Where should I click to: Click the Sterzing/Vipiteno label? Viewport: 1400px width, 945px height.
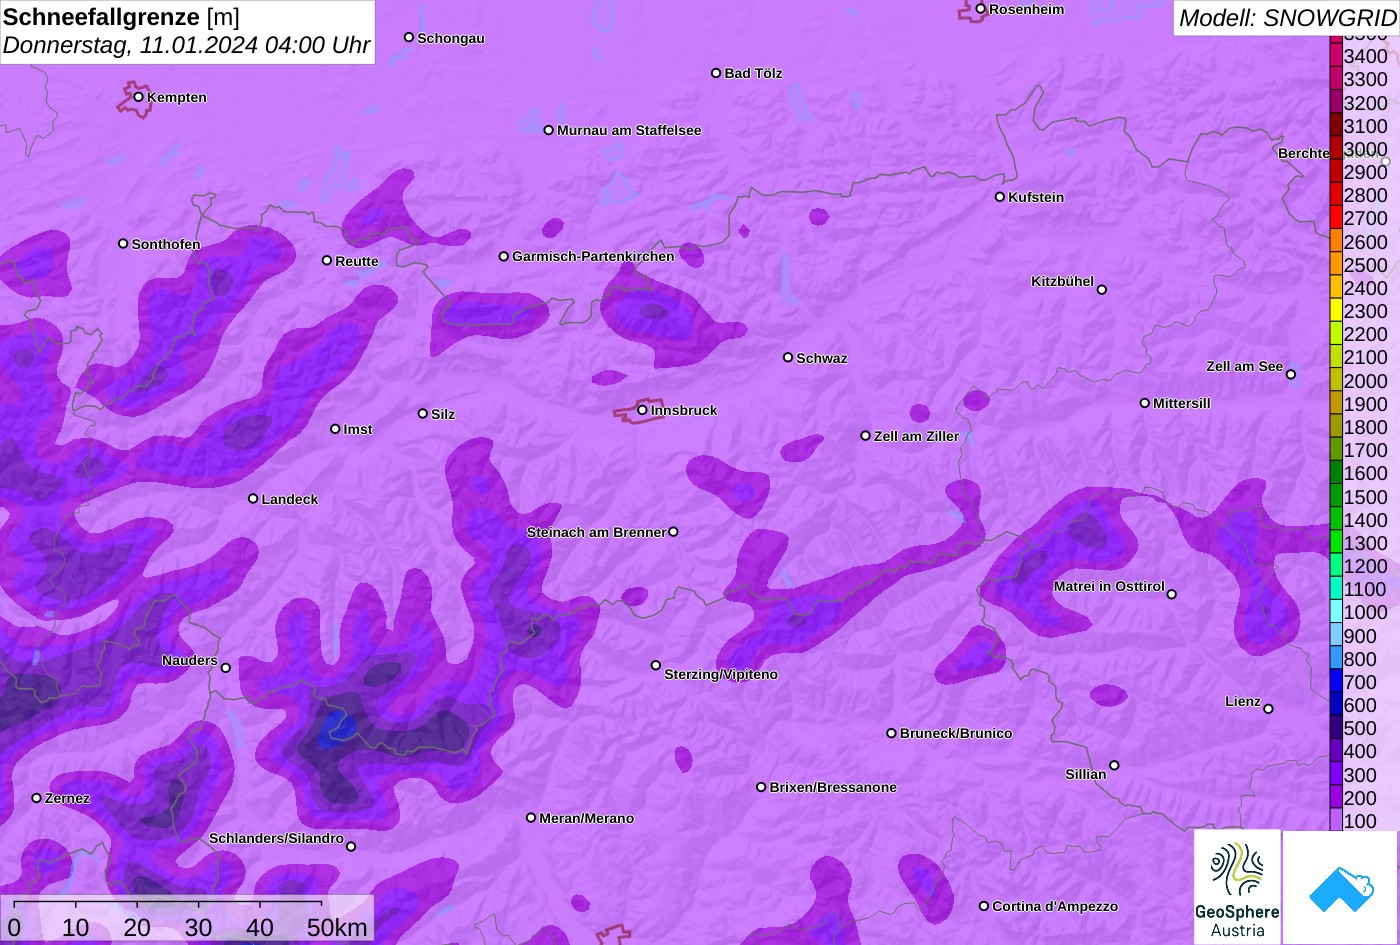721,675
